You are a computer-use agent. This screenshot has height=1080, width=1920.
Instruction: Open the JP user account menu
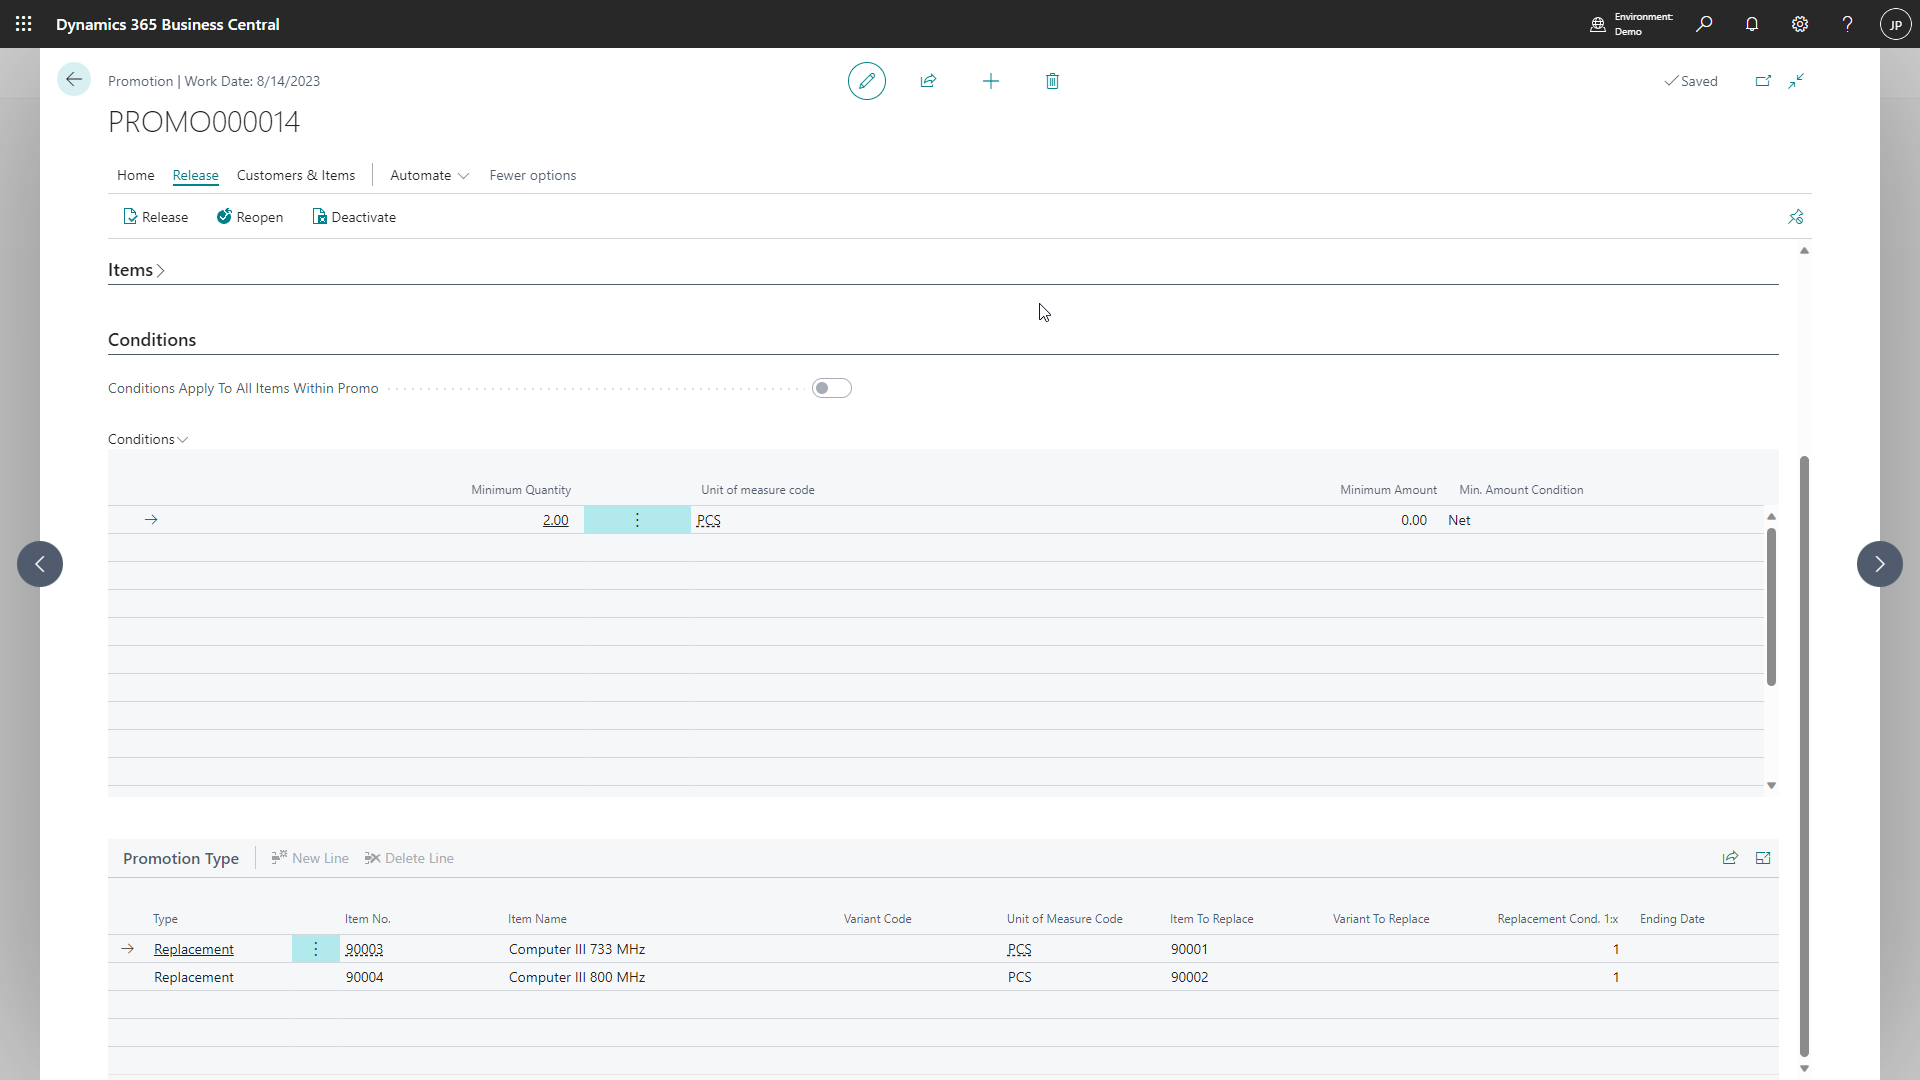coord(1896,24)
